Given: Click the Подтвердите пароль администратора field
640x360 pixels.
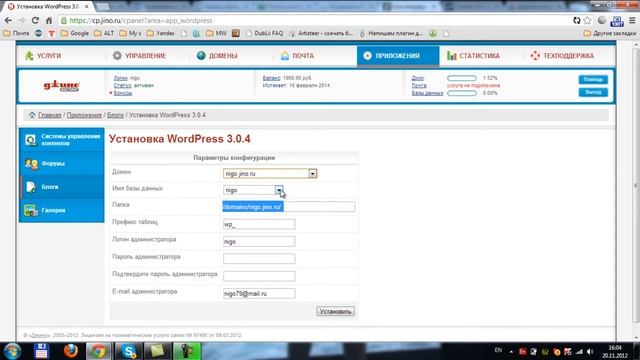Looking at the screenshot, I should coord(259,276).
